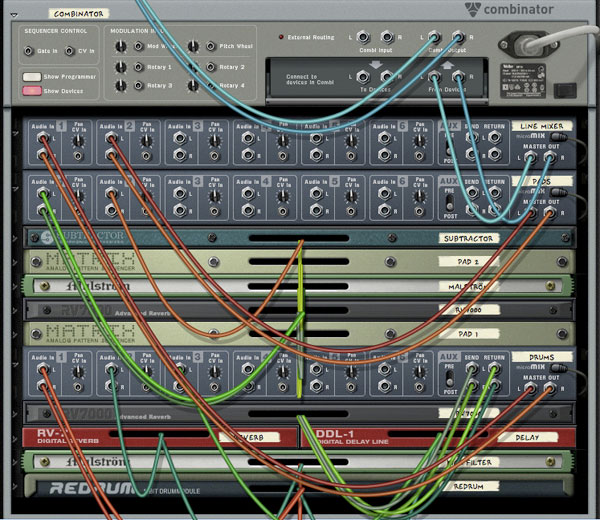600x520 pixels.
Task: Click Pads mixer Audio In 3 left jack
Action: [x=179, y=193]
